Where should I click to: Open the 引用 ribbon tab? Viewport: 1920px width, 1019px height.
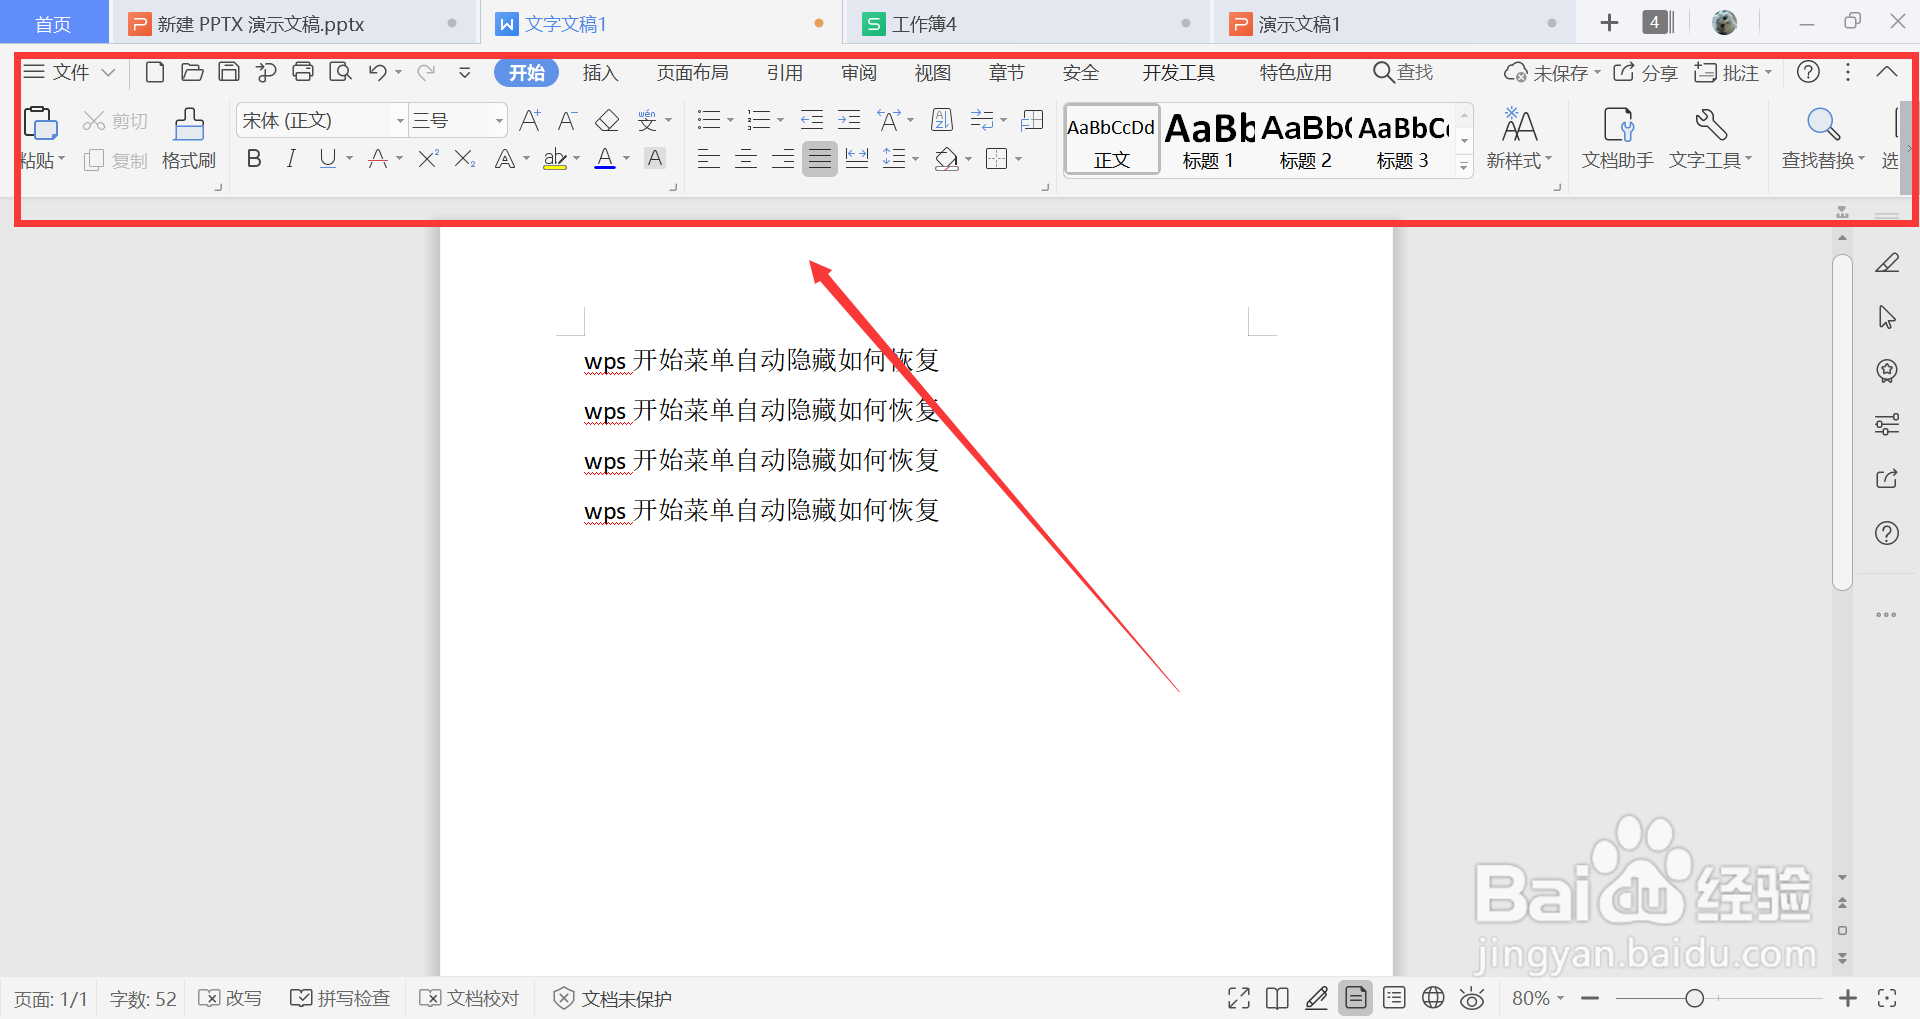click(x=785, y=73)
